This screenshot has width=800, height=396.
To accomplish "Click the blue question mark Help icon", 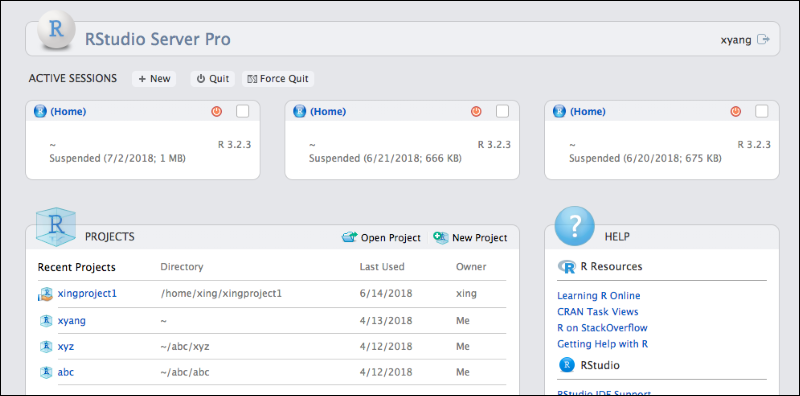I will pyautogui.click(x=574, y=226).
